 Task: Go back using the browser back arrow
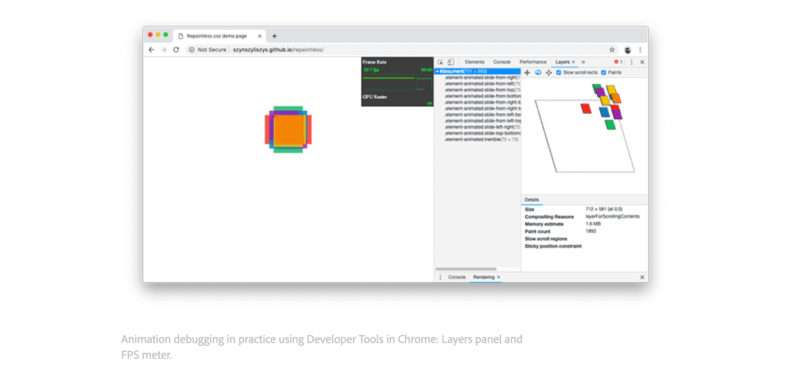[x=151, y=49]
